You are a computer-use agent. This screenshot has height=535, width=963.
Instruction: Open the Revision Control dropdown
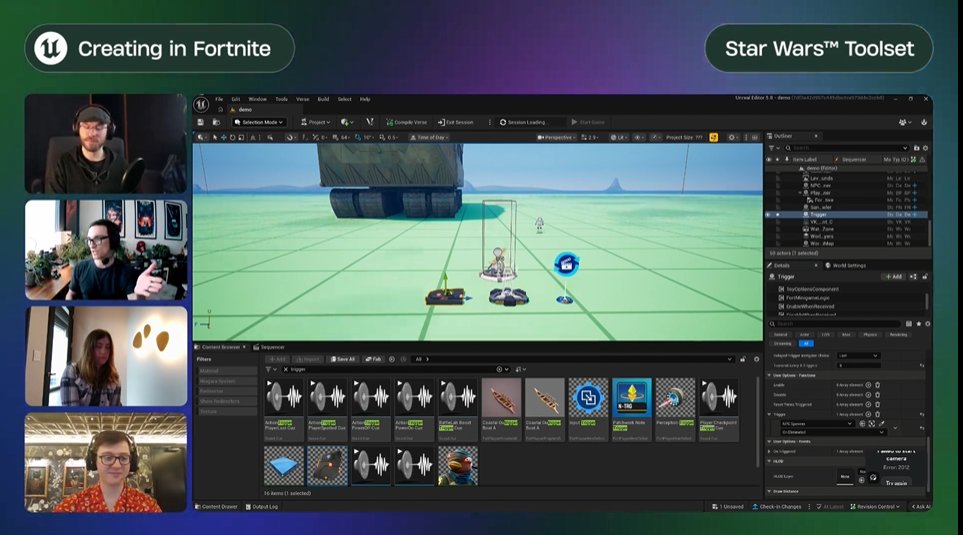point(876,507)
